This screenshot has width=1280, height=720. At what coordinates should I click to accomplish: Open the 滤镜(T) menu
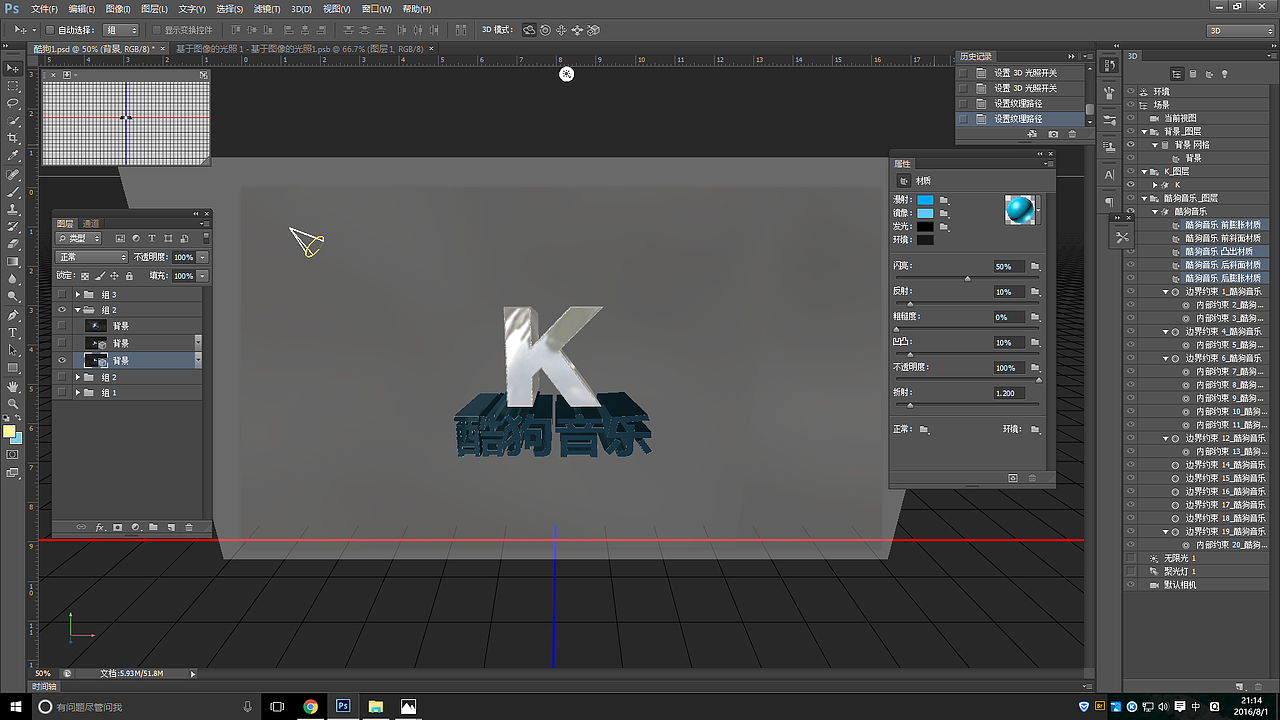(267, 9)
